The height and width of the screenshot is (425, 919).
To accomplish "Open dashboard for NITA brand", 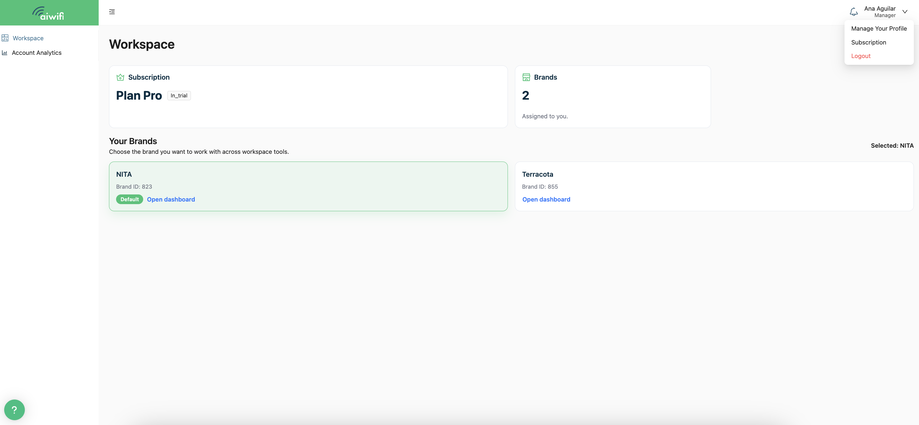I will 171,199.
